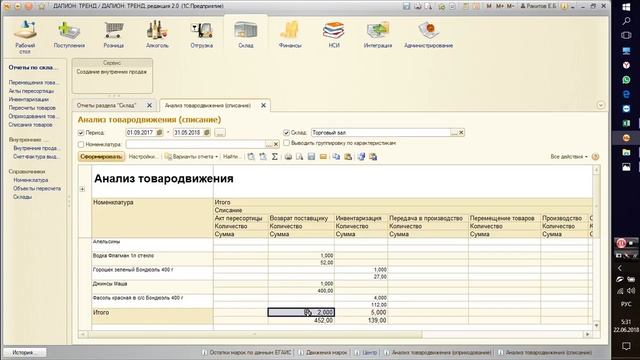Click the collapse all groups toolbar icon

(263, 157)
